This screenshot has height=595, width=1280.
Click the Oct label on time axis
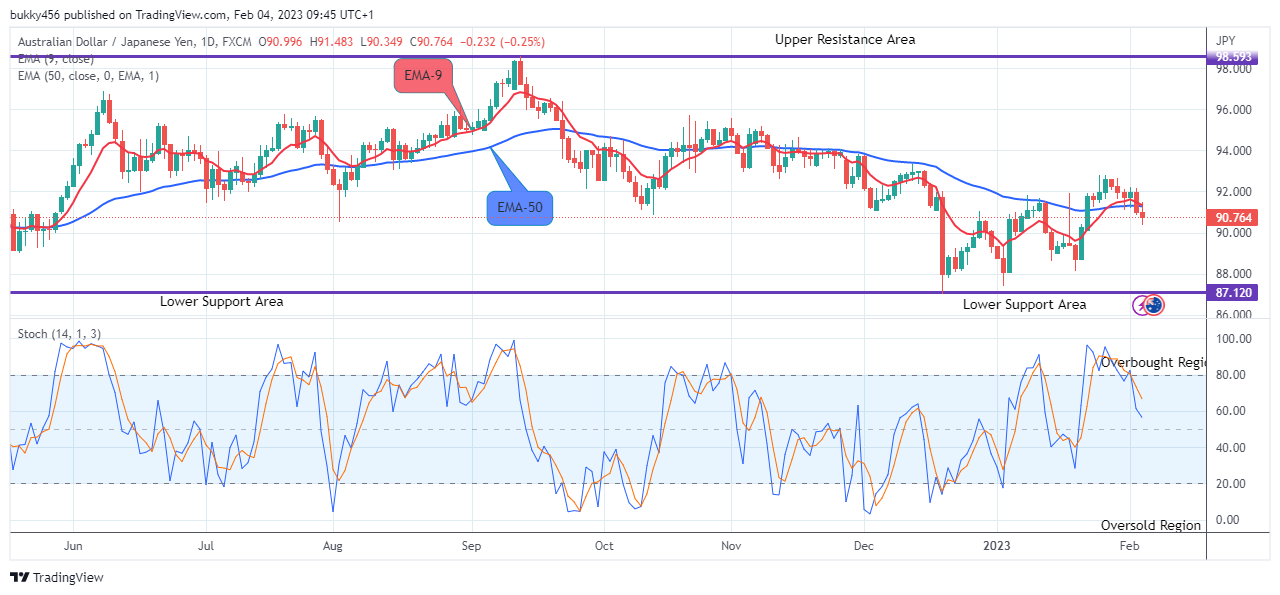click(602, 547)
